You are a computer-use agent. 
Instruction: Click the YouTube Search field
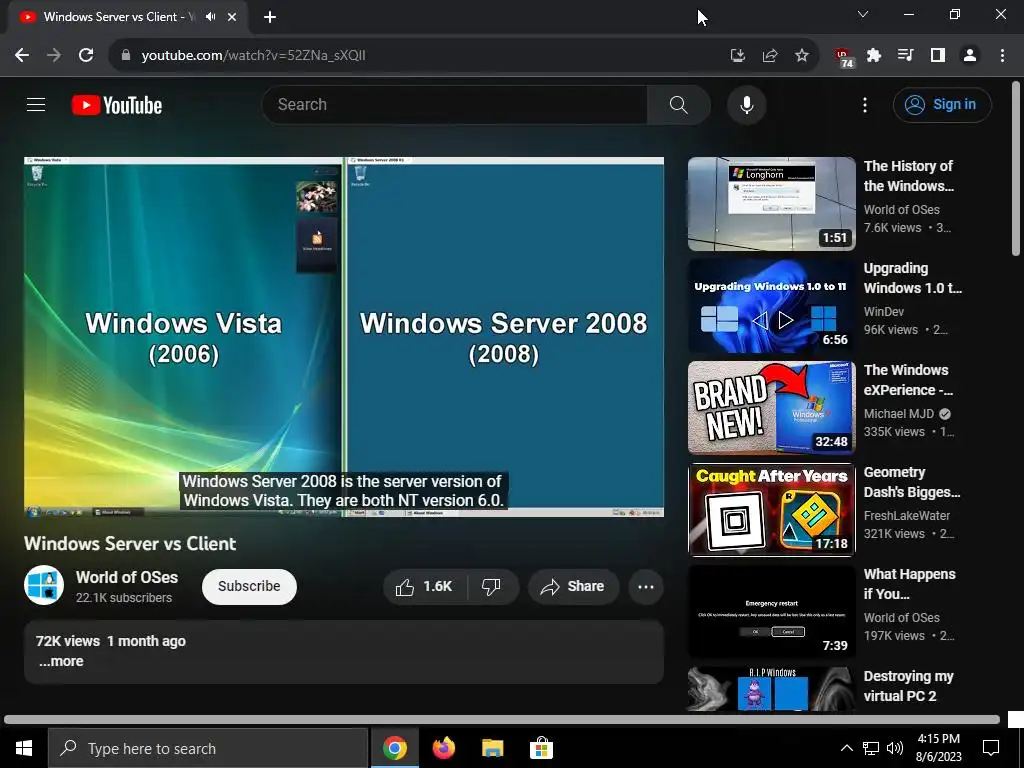pos(455,104)
